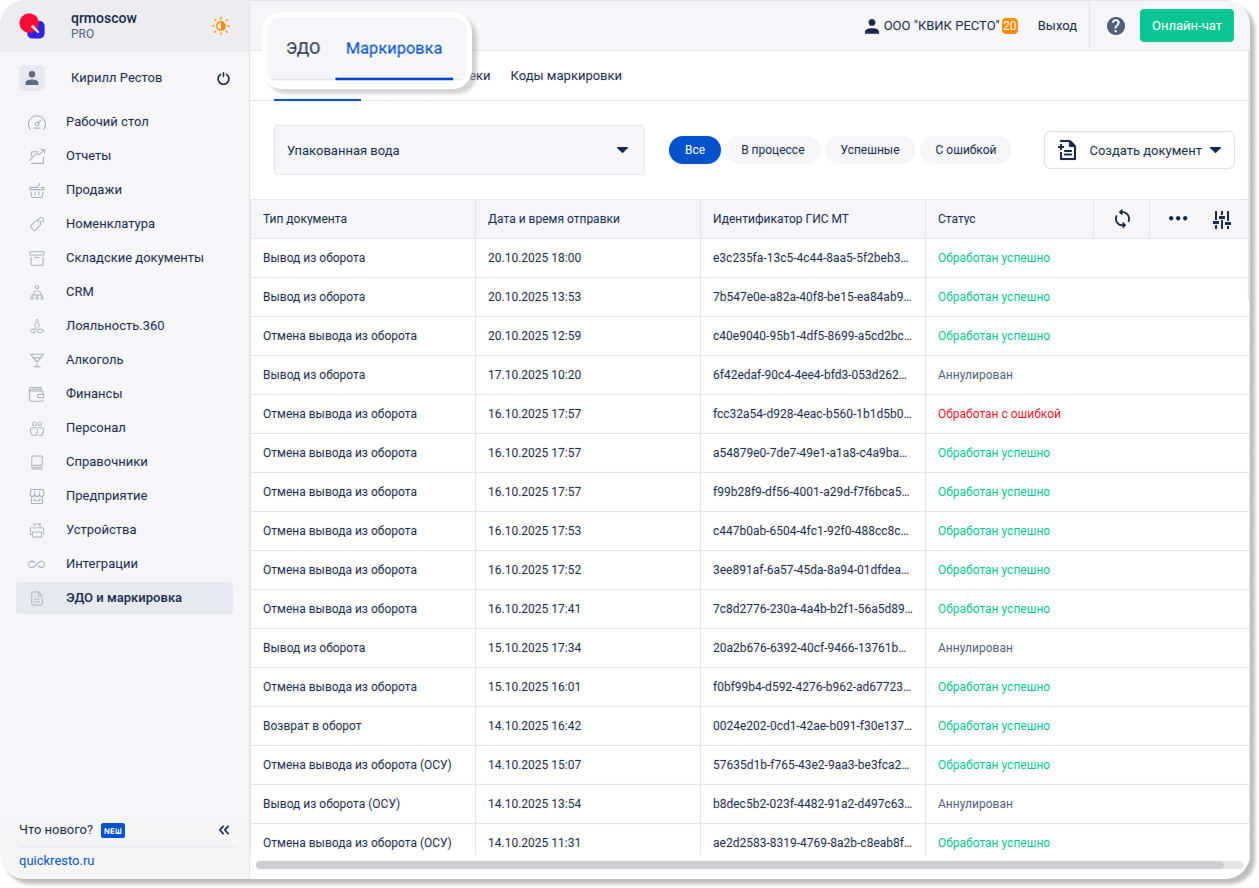Open the three-dots more options menu
The width and height of the screenshot is (1259, 888).
1178,219
